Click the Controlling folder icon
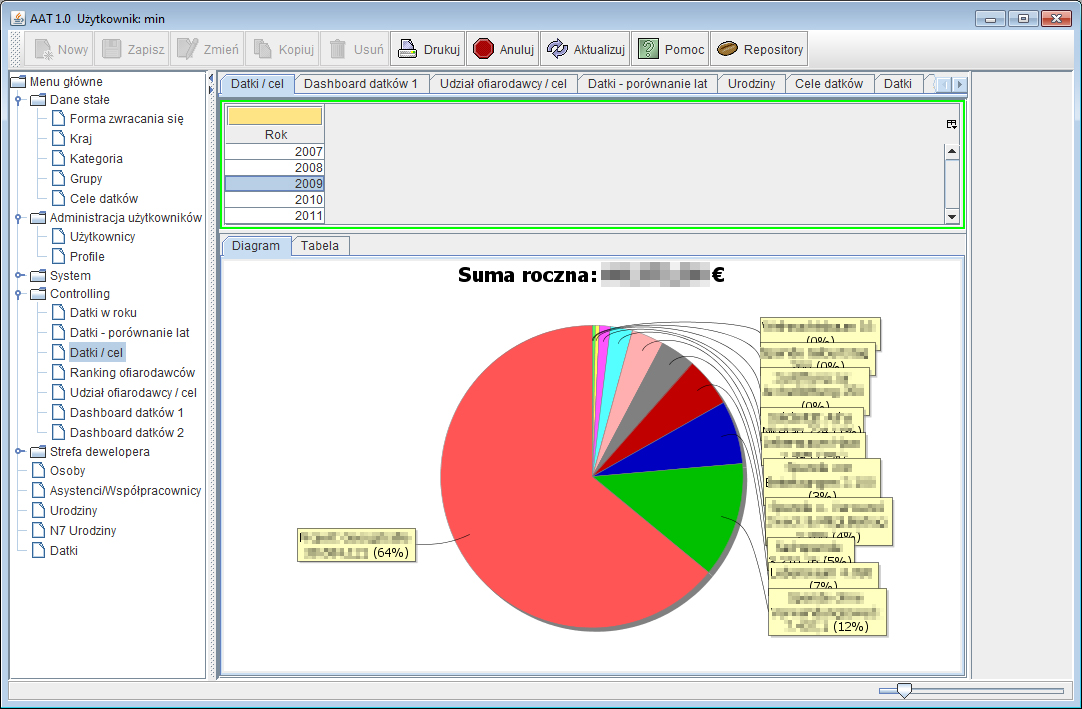 (x=39, y=294)
